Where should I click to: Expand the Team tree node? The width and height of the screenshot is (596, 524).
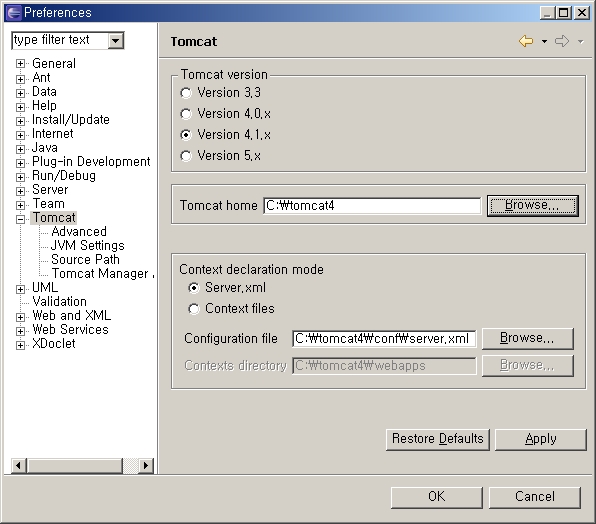pos(21,205)
